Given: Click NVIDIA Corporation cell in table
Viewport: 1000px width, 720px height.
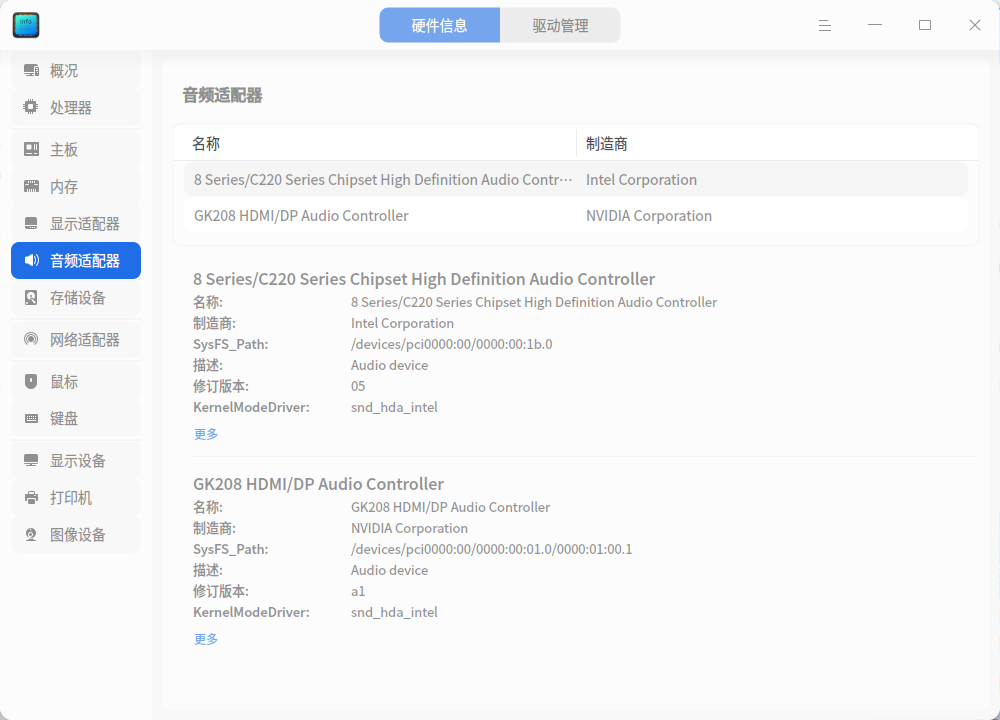Looking at the screenshot, I should (649, 216).
